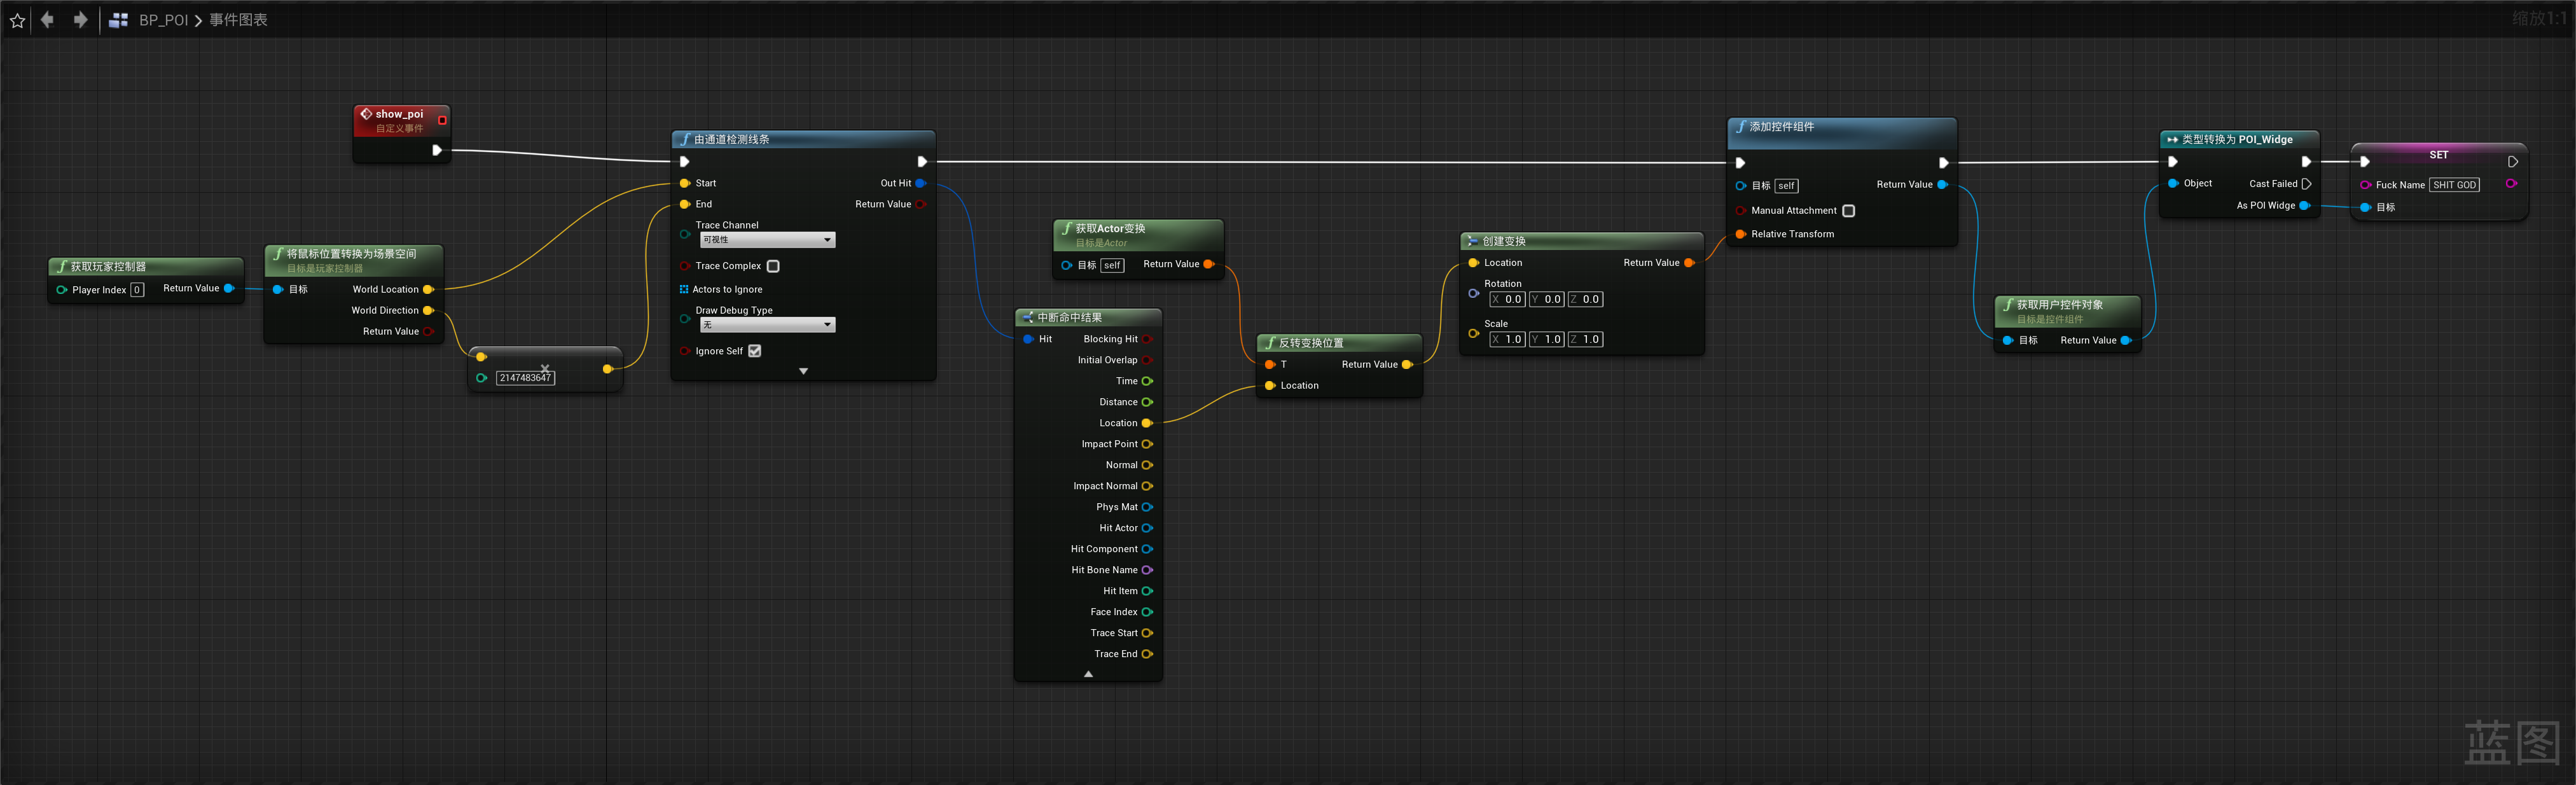Collapse the break hit result node arrow
Image resolution: width=2576 pixels, height=785 pixels.
coord(1088,674)
